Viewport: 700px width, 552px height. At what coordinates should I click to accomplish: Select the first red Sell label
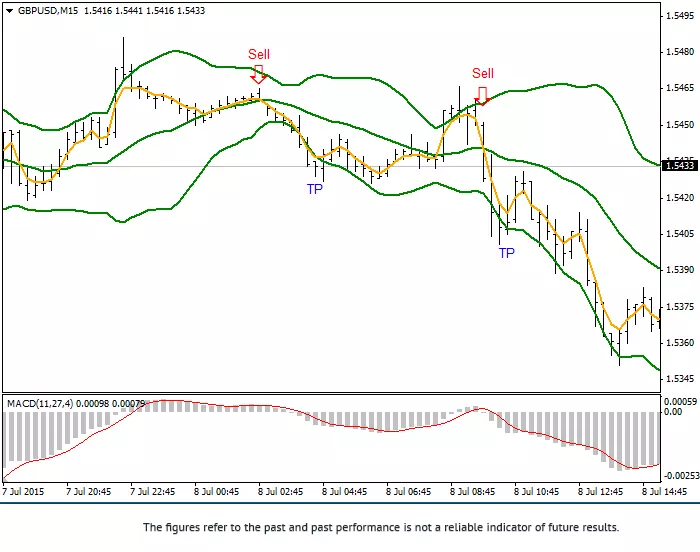259,54
